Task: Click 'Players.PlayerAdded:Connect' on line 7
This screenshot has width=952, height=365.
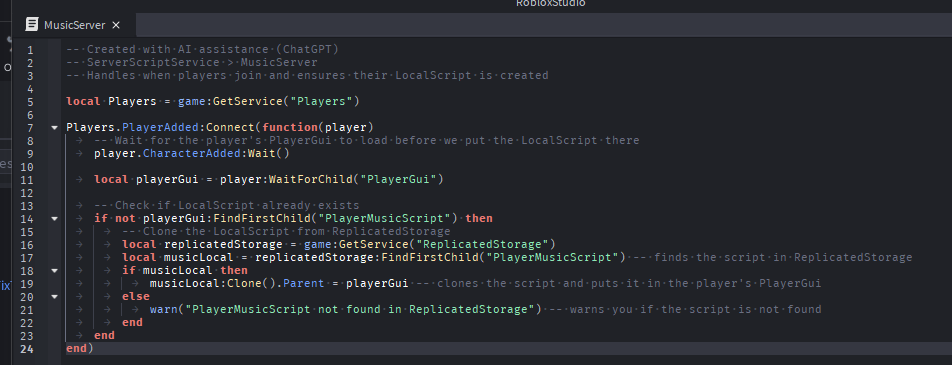Action: pyautogui.click(x=160, y=128)
